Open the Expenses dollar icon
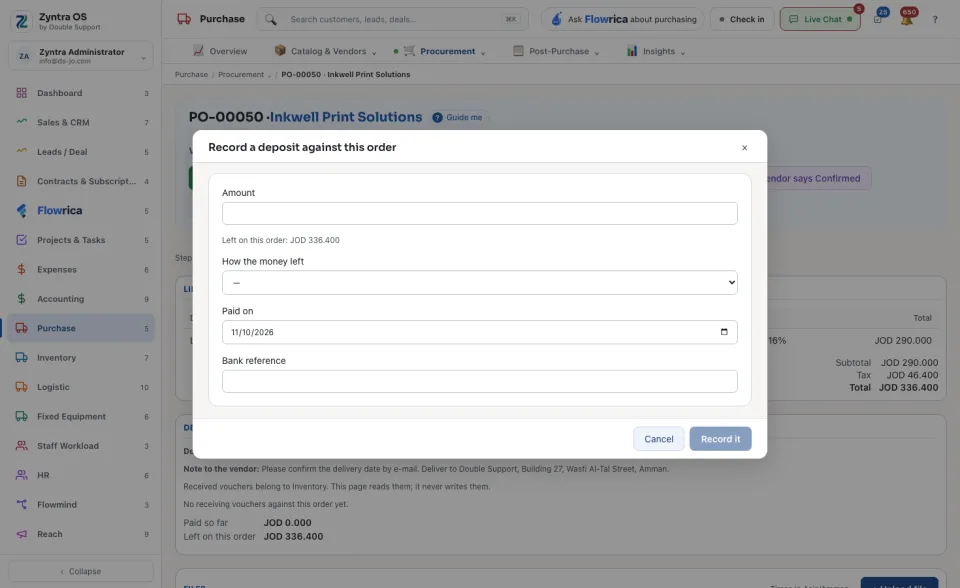The width and height of the screenshot is (960, 588). pos(21,269)
